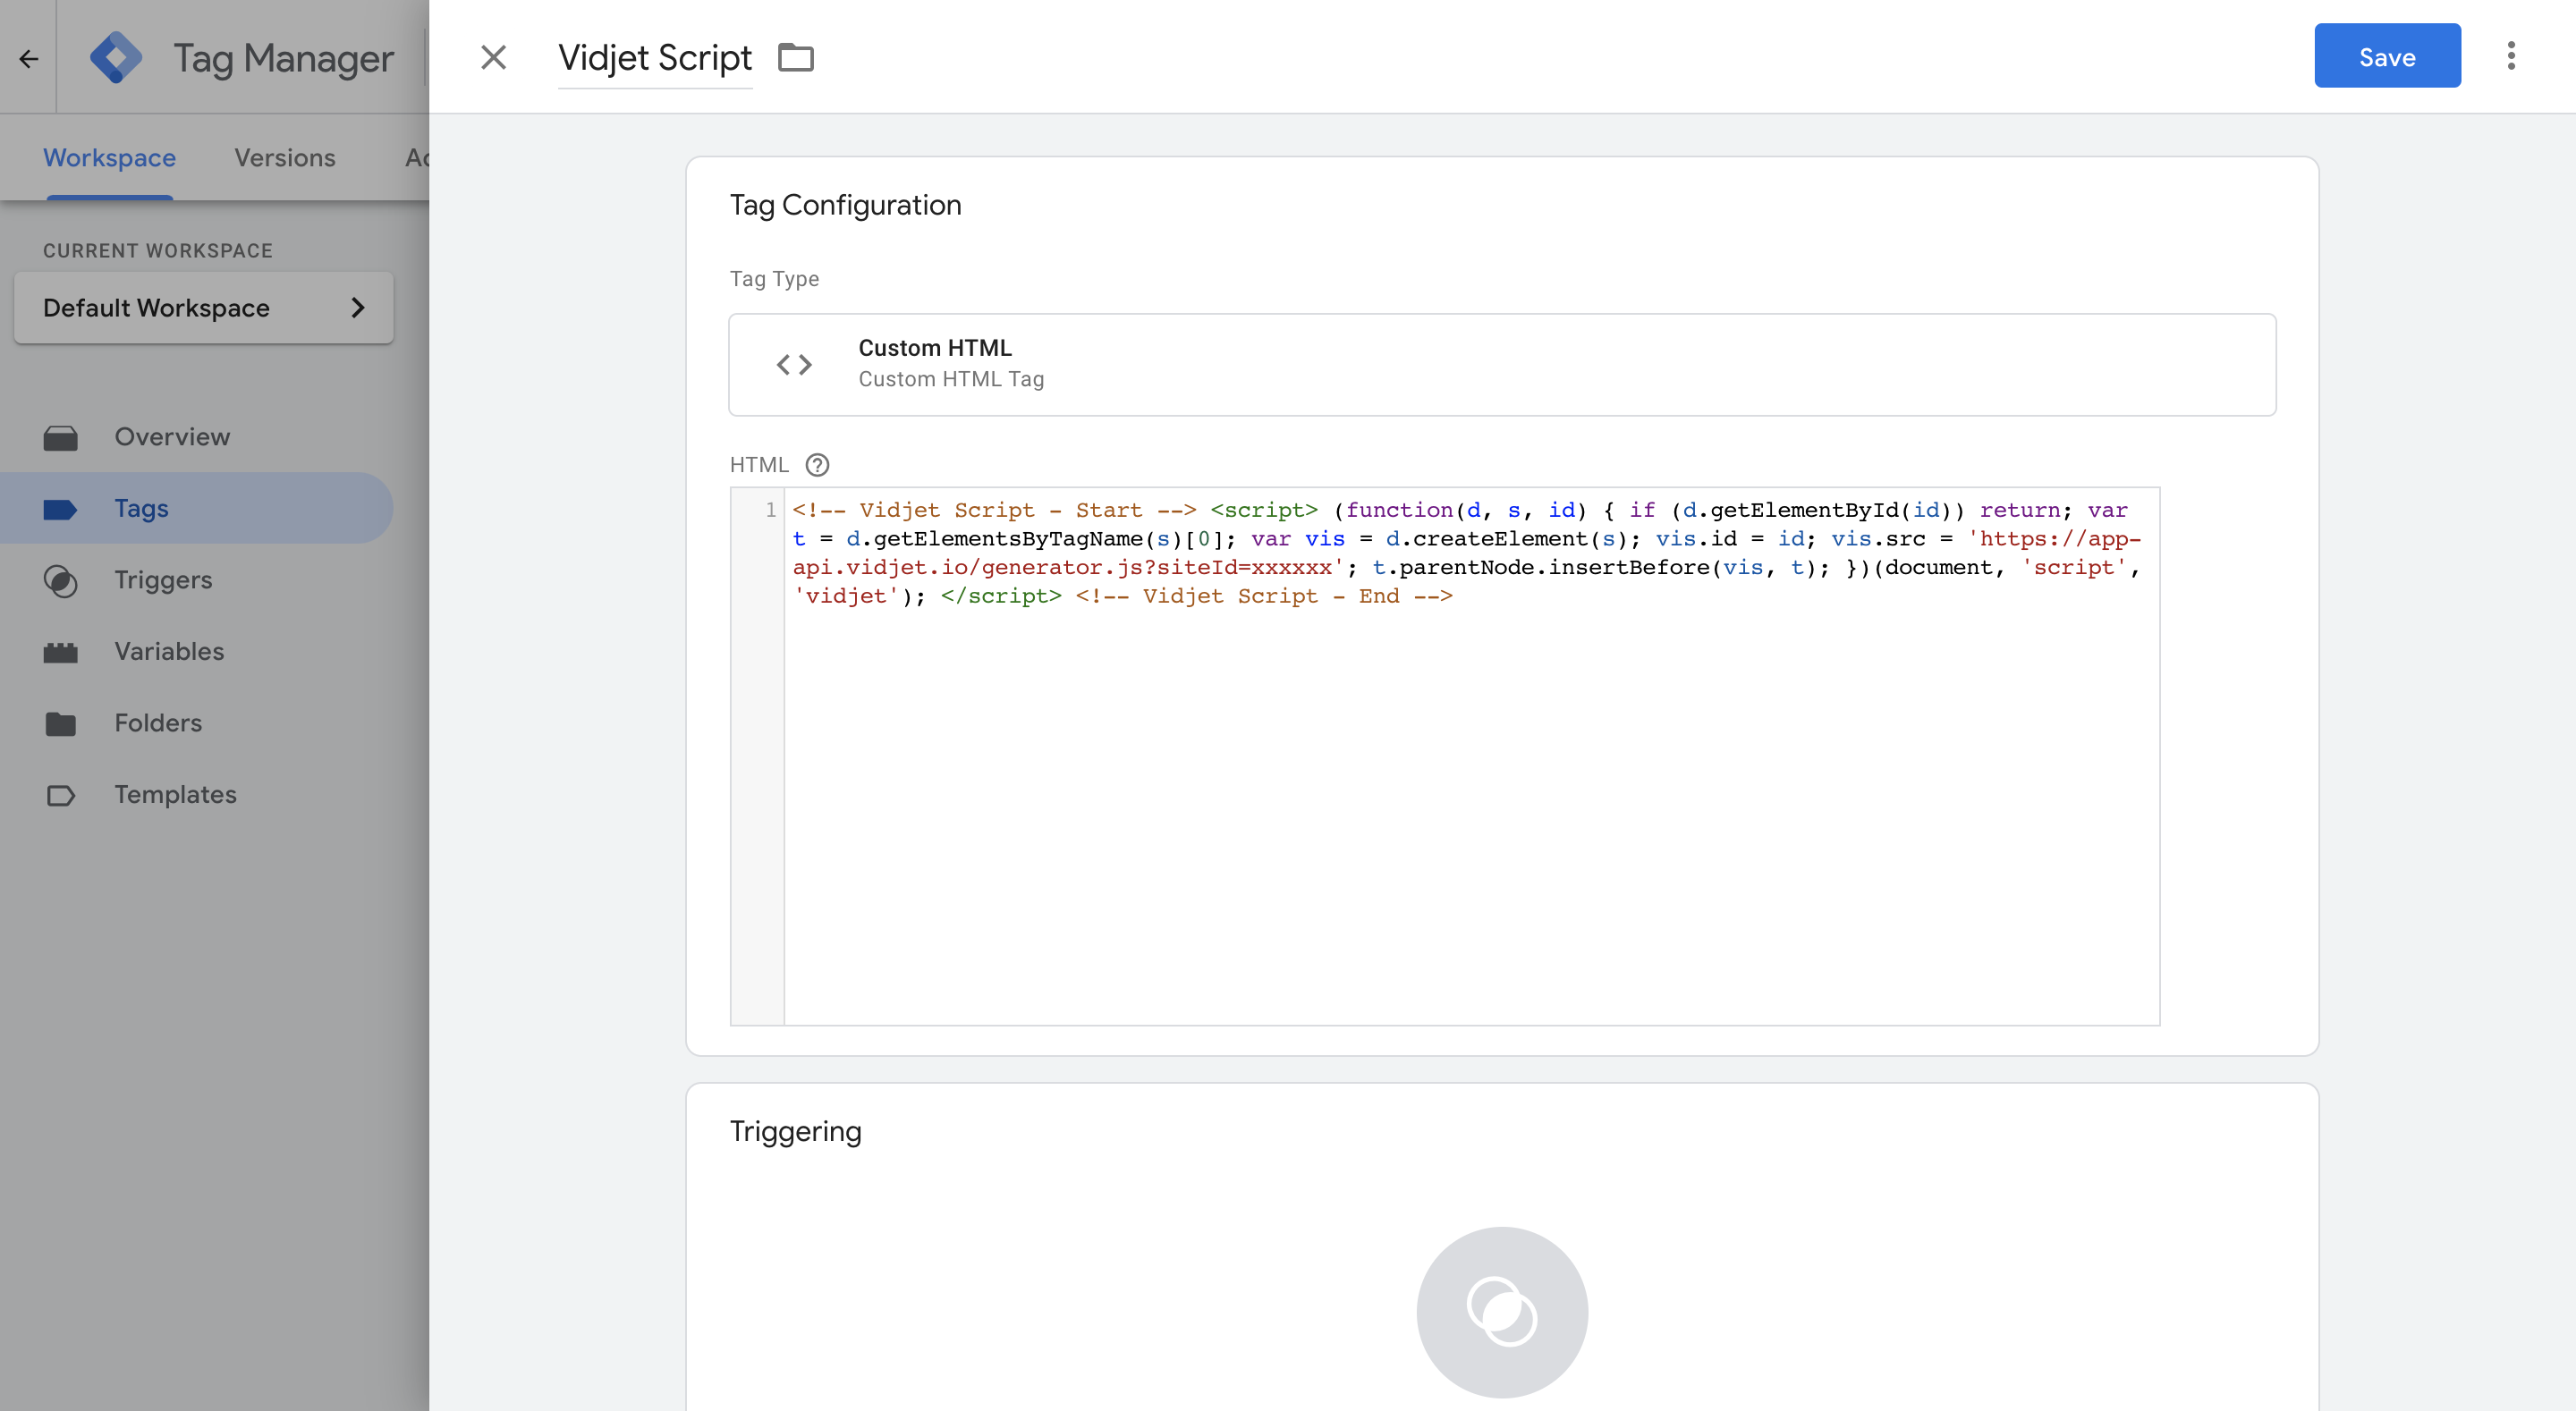Edit the Vidjet Script tag name
Screen dimensions: 2576x1411
654,58
